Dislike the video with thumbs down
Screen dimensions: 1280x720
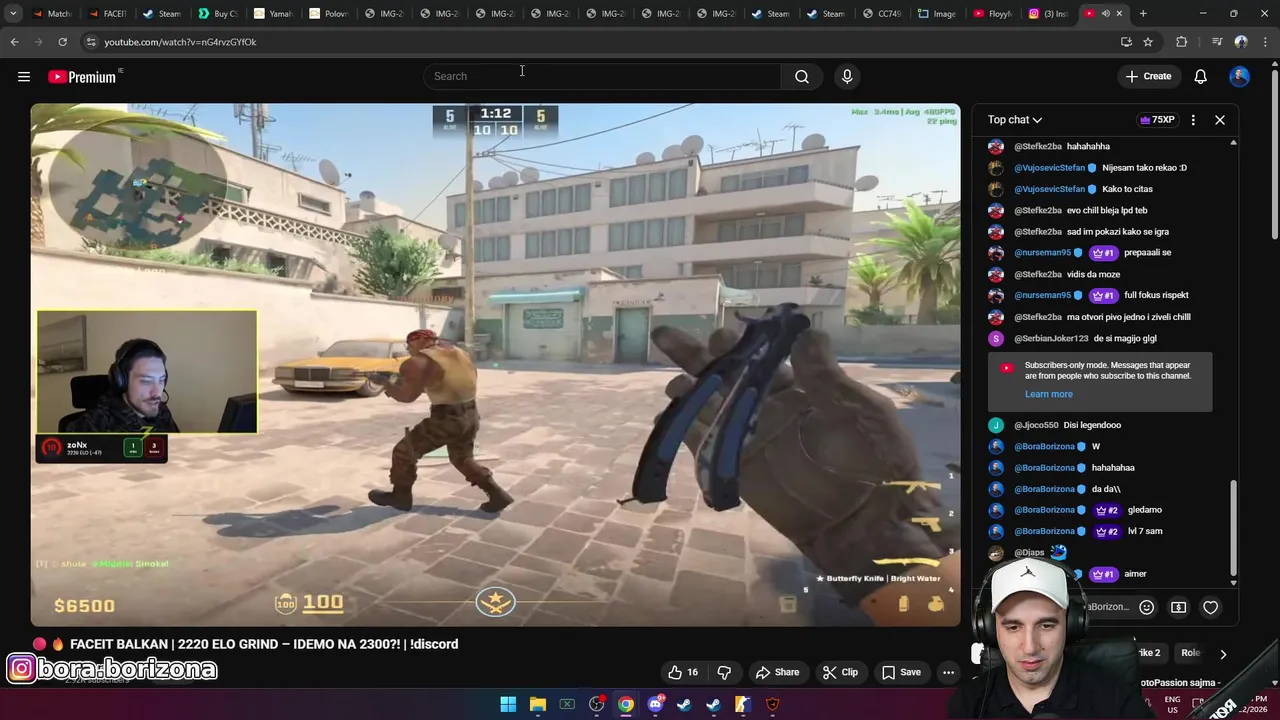point(724,672)
